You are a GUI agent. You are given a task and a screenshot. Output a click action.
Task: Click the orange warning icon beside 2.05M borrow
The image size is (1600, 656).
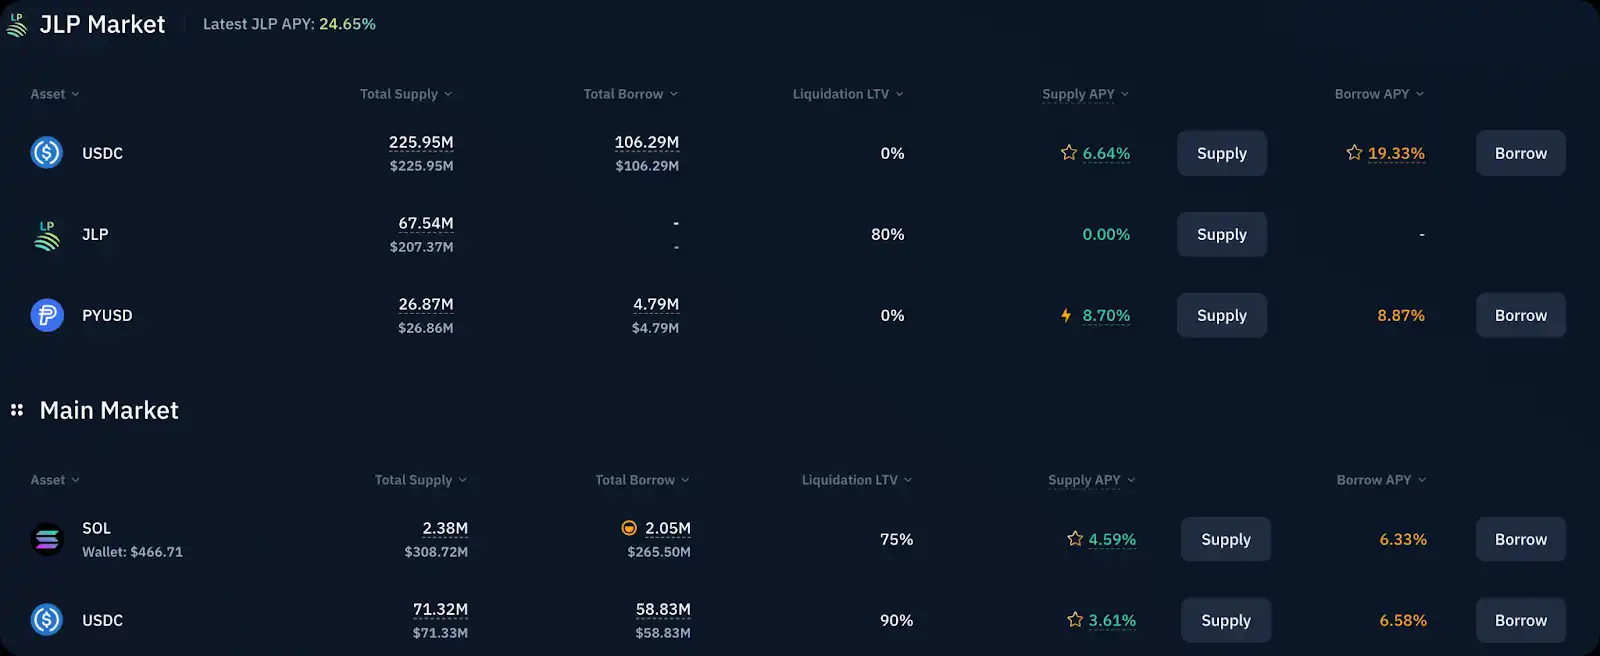coord(629,528)
